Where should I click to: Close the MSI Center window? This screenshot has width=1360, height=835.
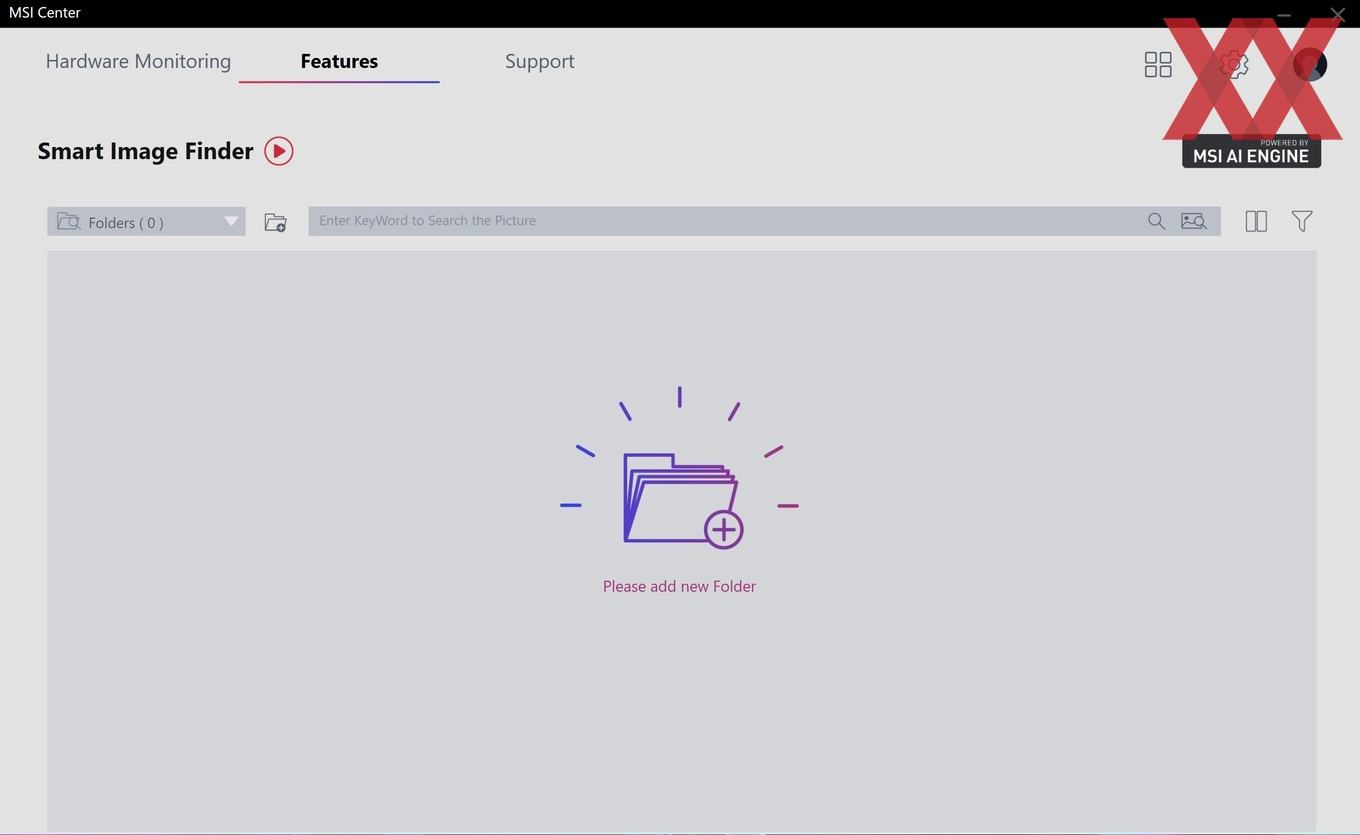click(1338, 14)
